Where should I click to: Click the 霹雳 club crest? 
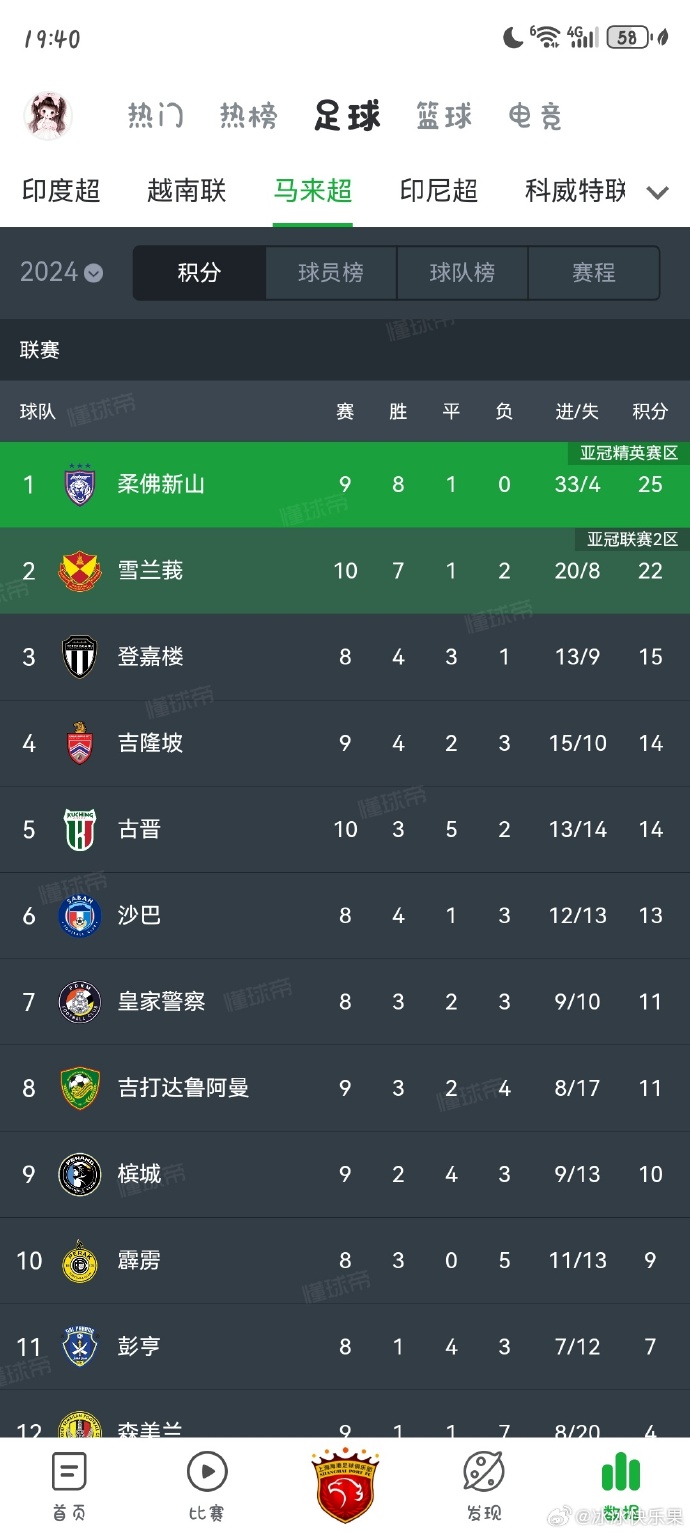(x=80, y=1260)
